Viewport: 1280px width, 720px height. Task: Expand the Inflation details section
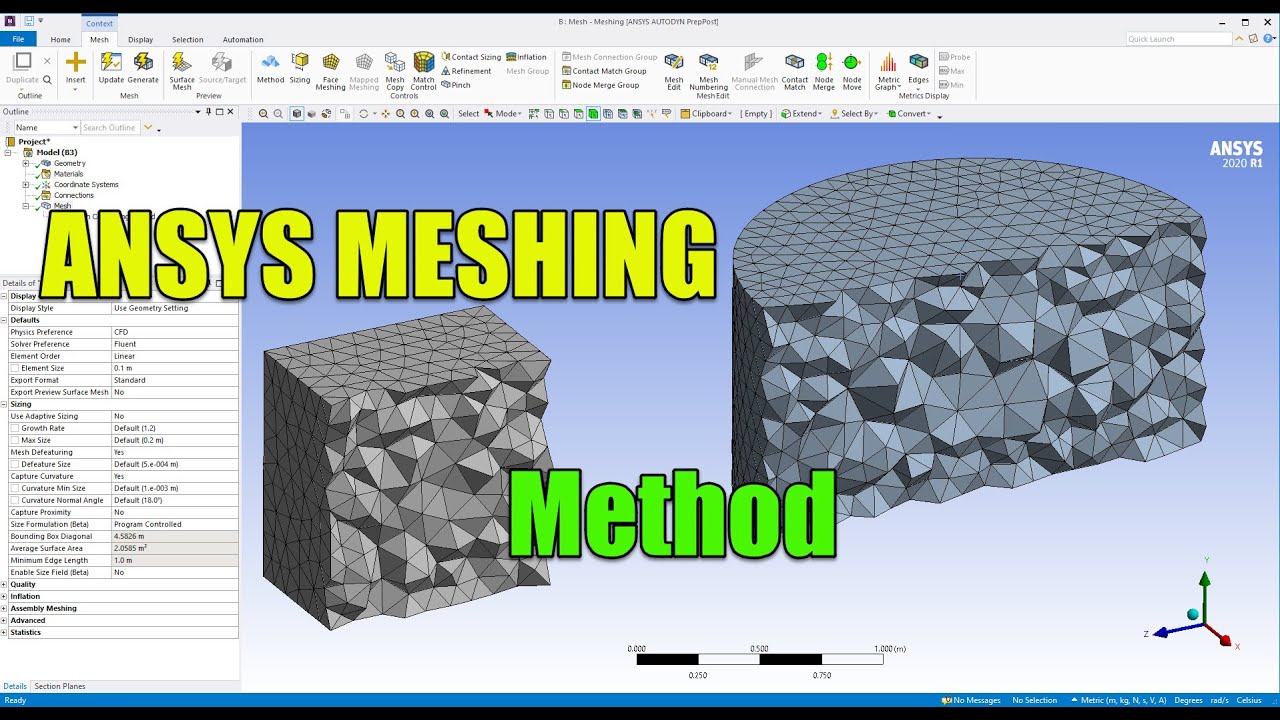[4, 596]
